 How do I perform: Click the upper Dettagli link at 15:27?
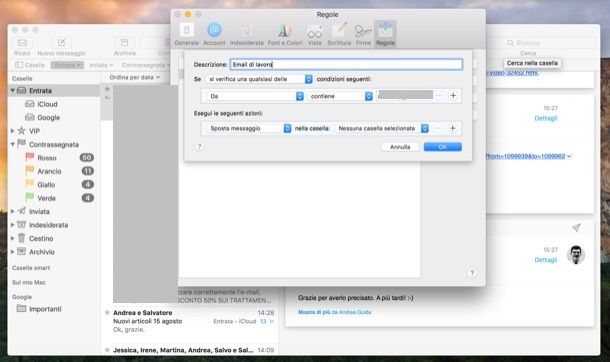(x=545, y=118)
